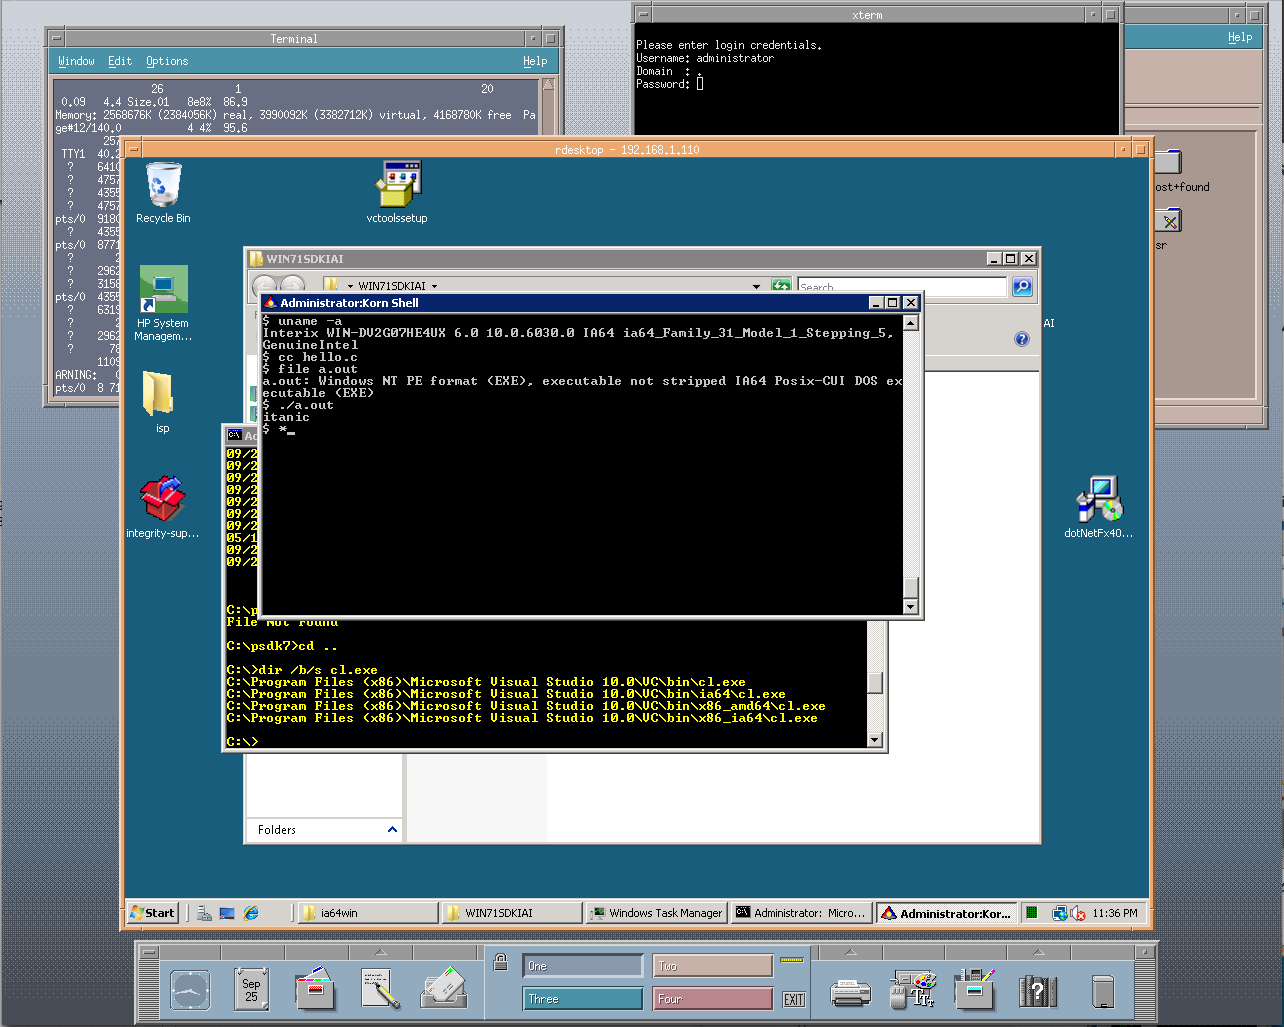1284x1027 pixels.
Task: Open the Options menu in Terminal
Action: coord(167,61)
